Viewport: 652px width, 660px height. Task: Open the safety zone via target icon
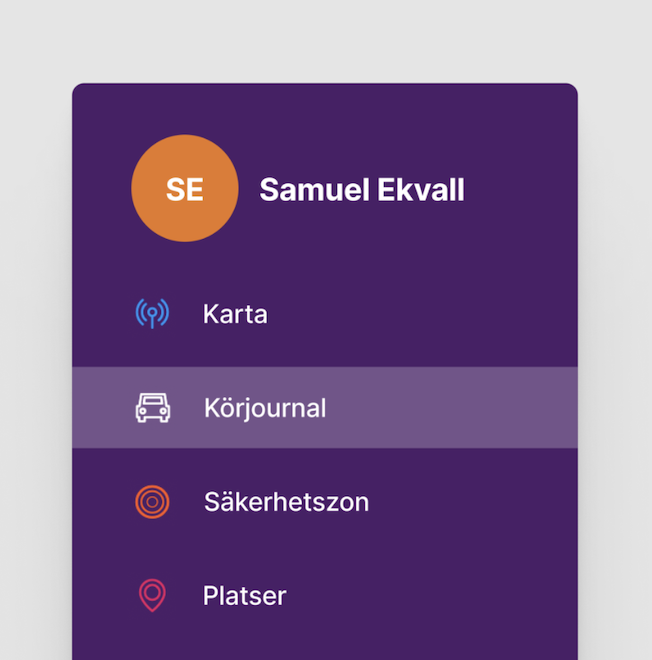click(152, 501)
